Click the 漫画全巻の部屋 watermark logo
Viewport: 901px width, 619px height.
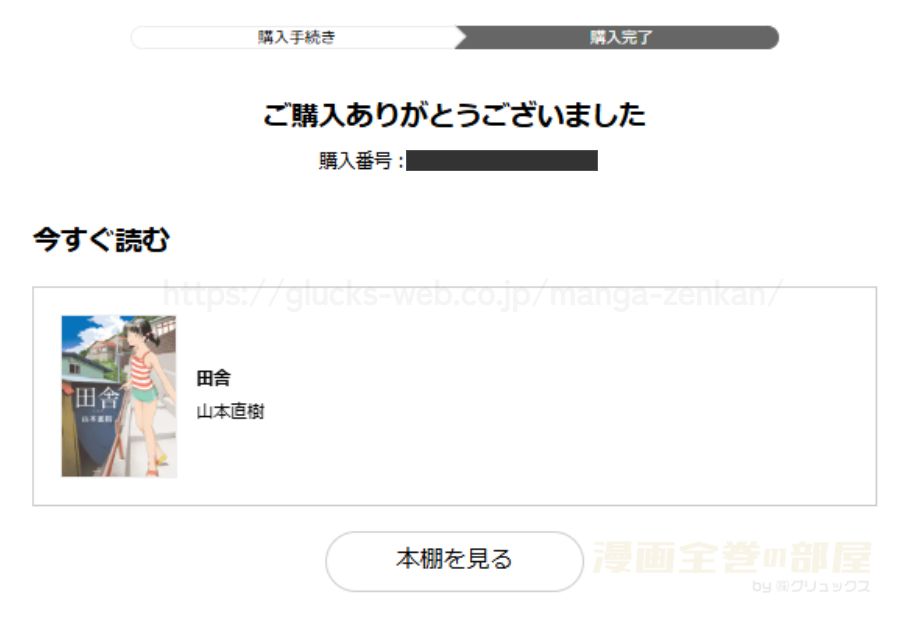(x=732, y=558)
